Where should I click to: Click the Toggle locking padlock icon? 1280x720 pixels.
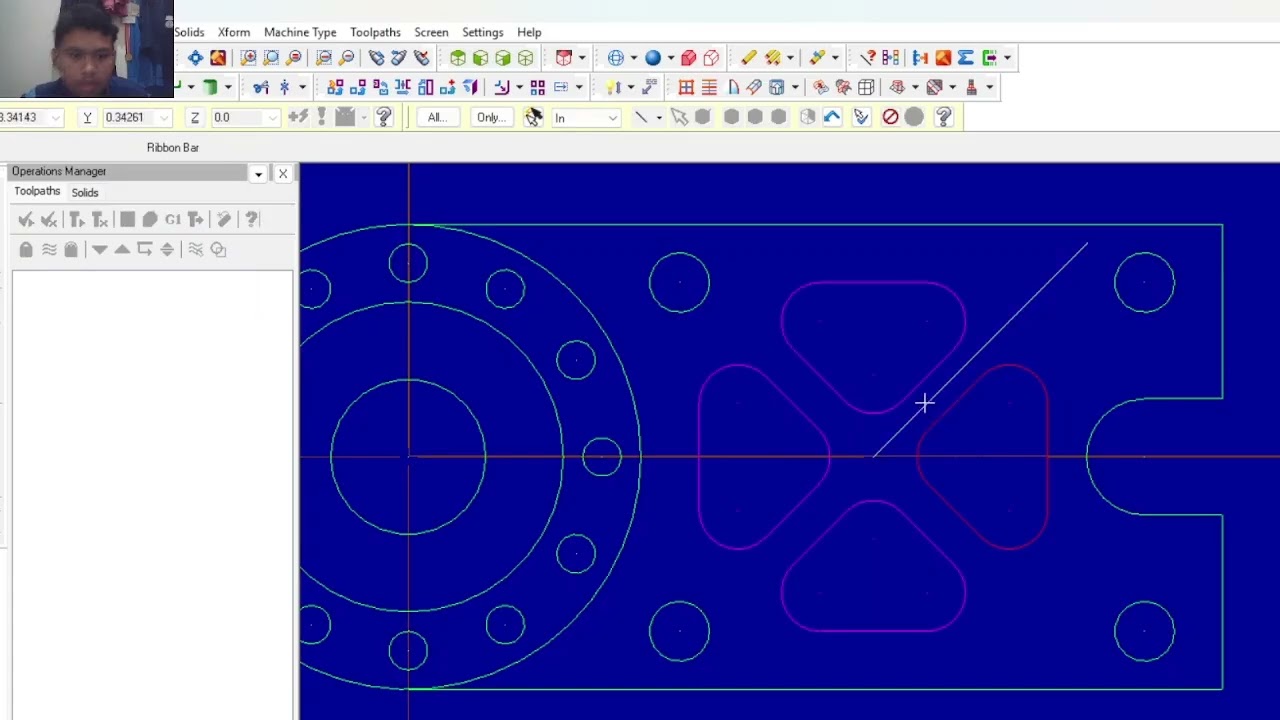[26, 249]
